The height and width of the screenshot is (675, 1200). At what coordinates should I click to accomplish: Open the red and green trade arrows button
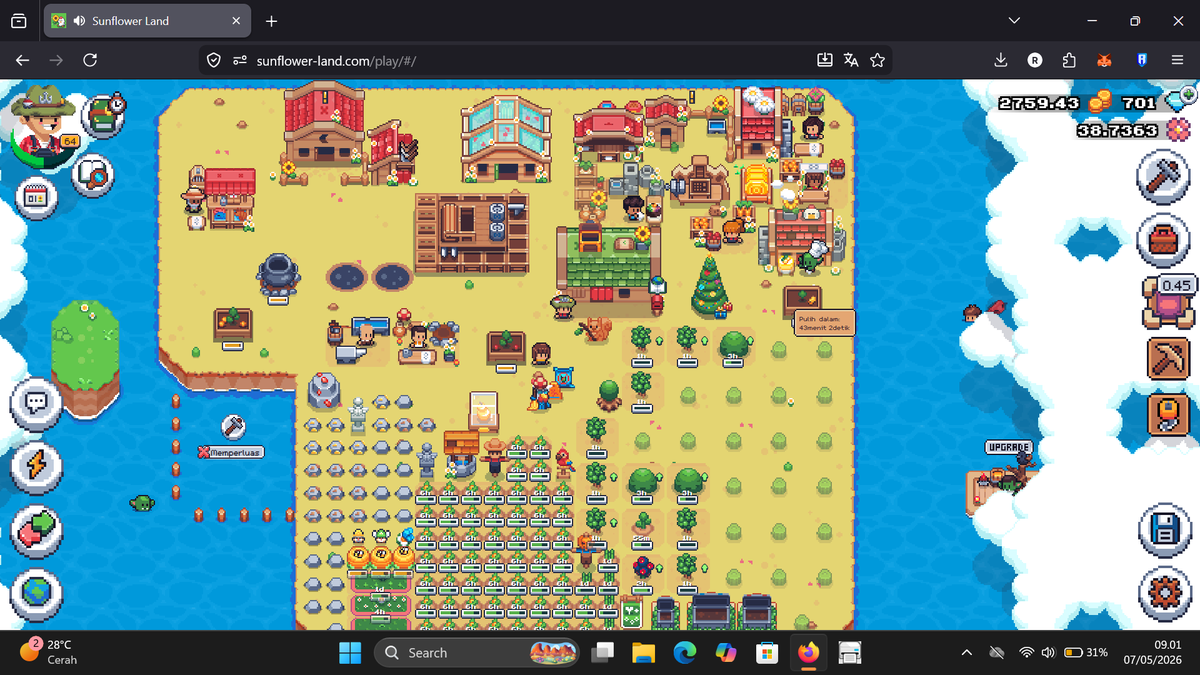click(37, 530)
